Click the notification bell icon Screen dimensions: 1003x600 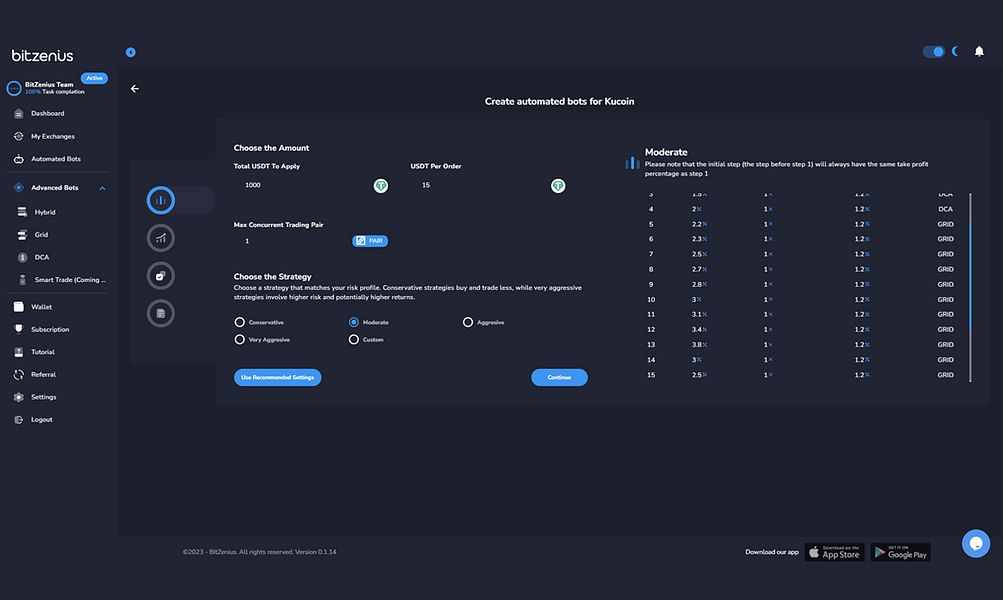(979, 51)
